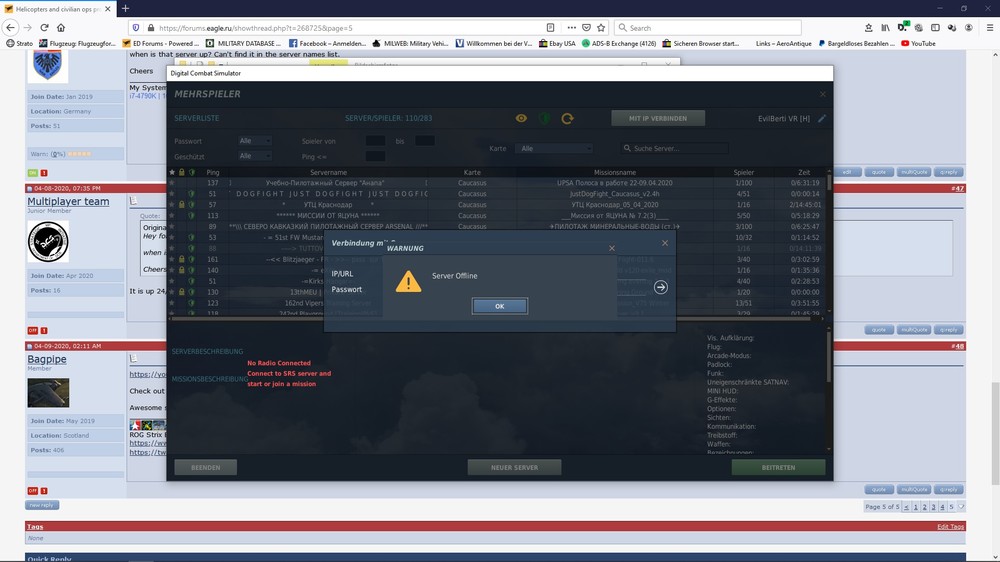
Task: Click the edit button above post #47
Action: coord(847,172)
